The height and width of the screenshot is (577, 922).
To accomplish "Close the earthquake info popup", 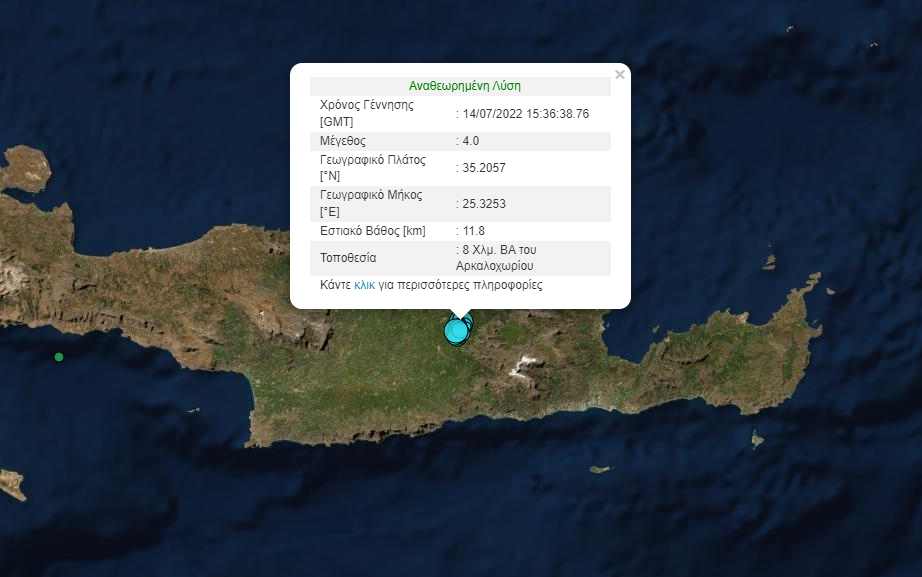I will [620, 75].
